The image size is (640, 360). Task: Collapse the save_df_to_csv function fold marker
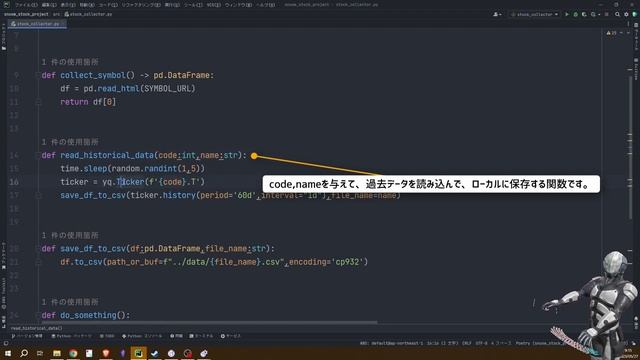click(x=38, y=248)
